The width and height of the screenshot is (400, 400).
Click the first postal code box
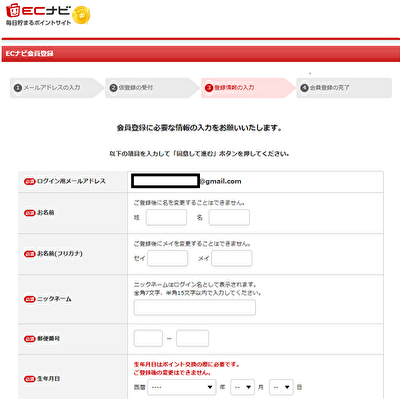tap(148, 339)
